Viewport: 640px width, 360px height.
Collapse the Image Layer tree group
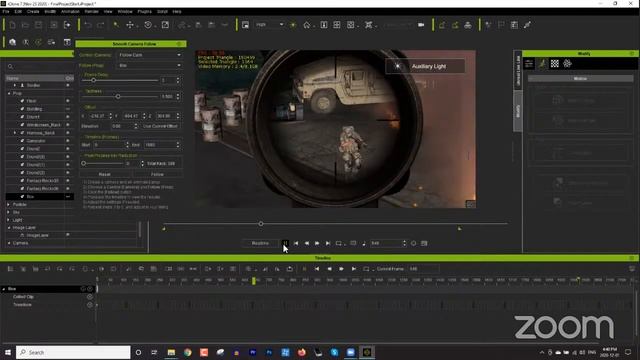click(x=9, y=228)
